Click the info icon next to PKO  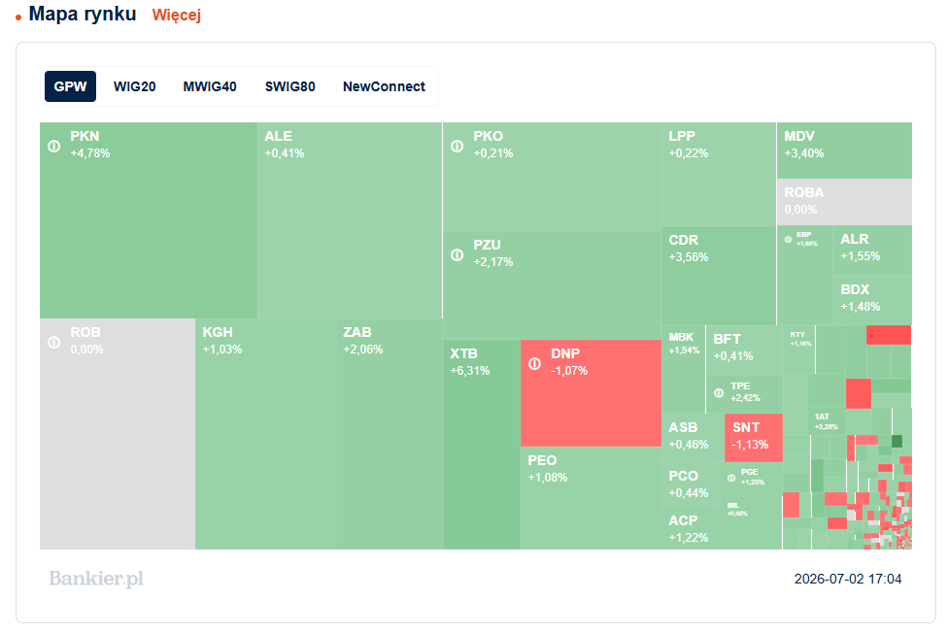(457, 146)
